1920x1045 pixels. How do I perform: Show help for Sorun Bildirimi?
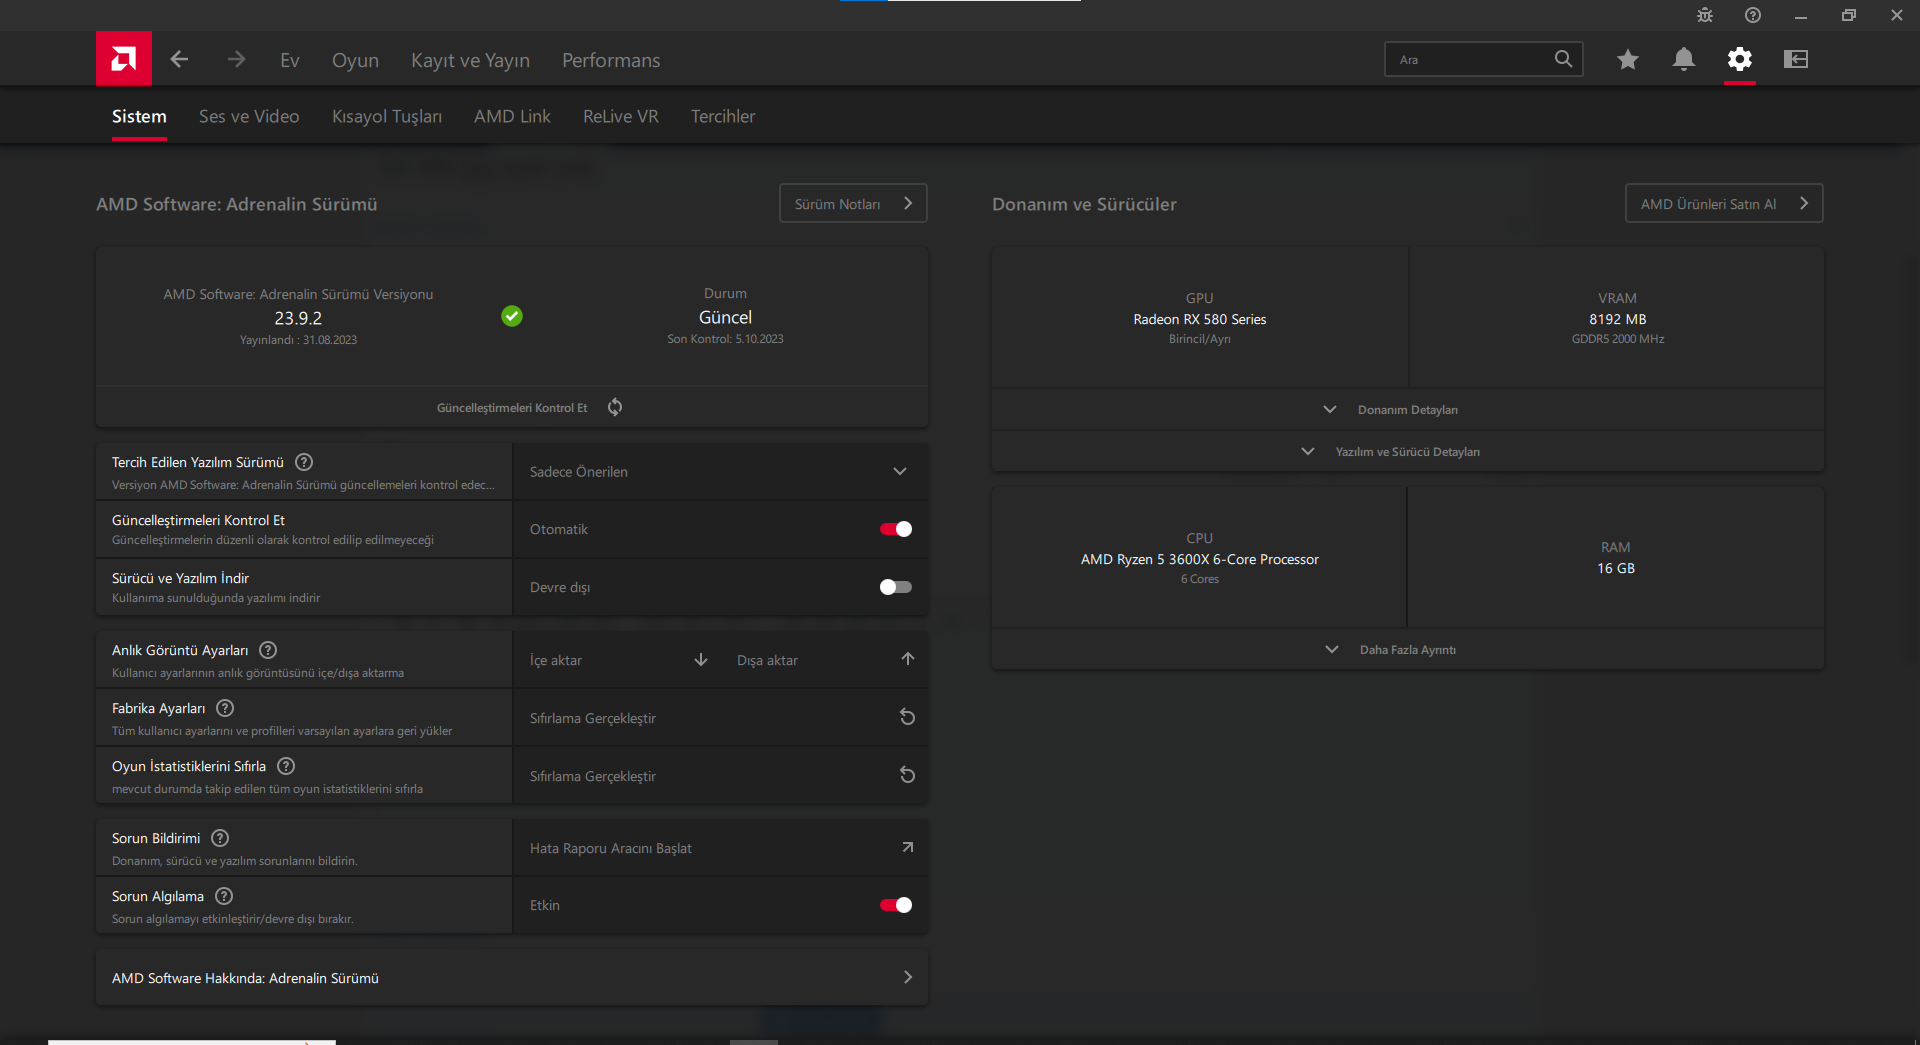[x=220, y=838]
